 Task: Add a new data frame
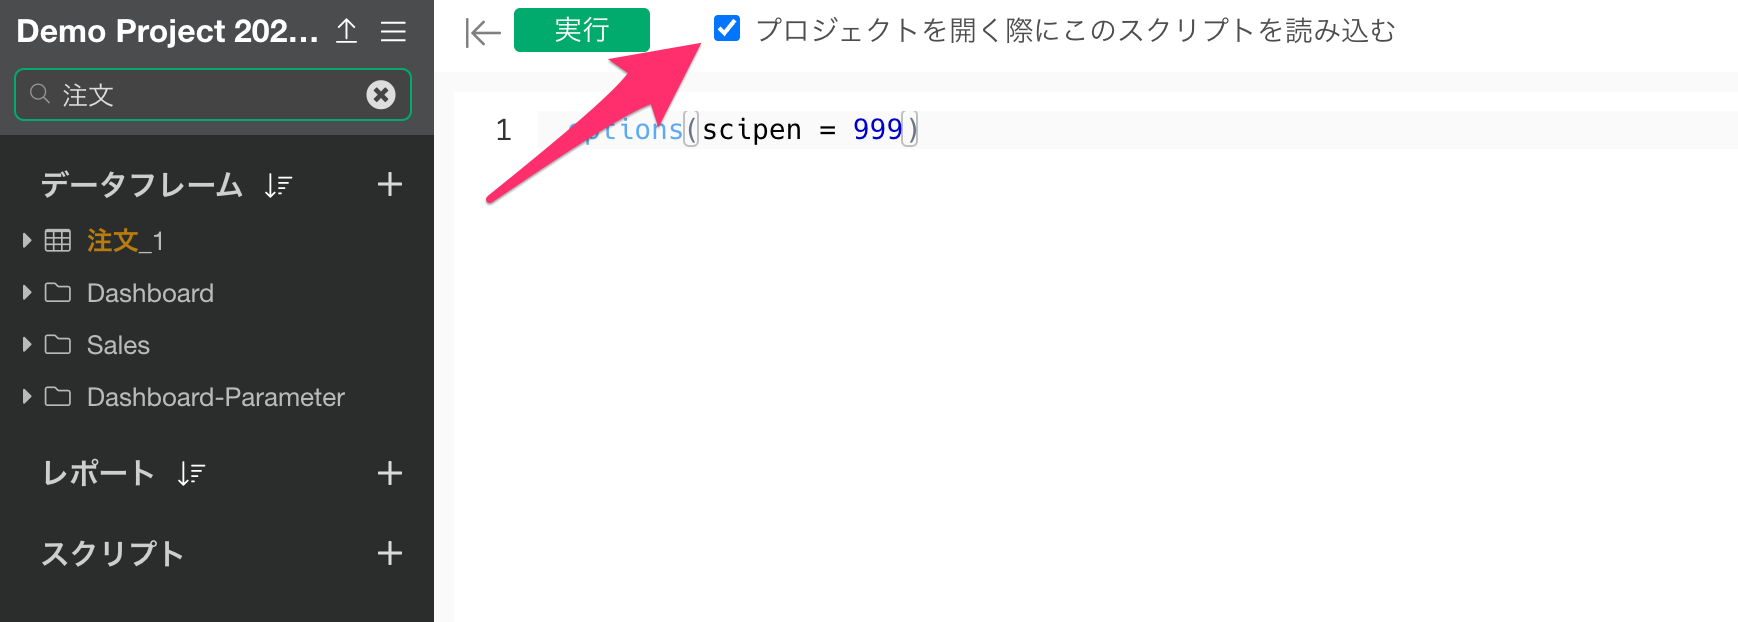[x=390, y=184]
